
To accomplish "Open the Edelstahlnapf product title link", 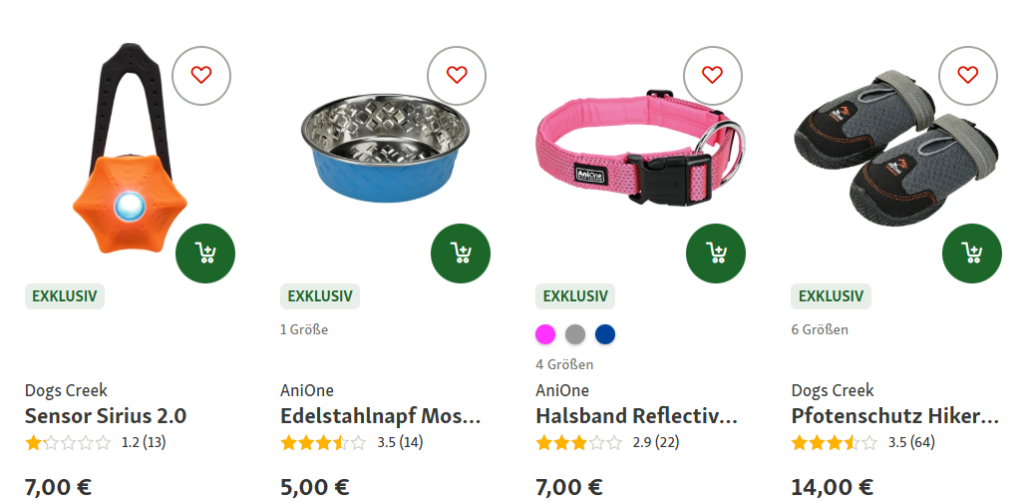I will tap(381, 416).
